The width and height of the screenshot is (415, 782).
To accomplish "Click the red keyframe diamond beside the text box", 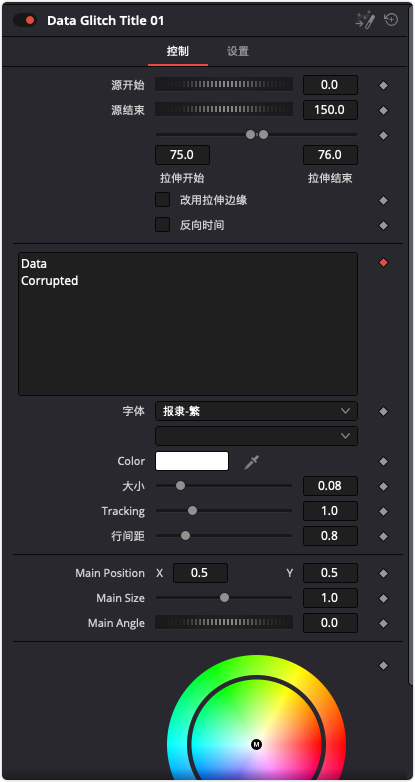I will (383, 262).
